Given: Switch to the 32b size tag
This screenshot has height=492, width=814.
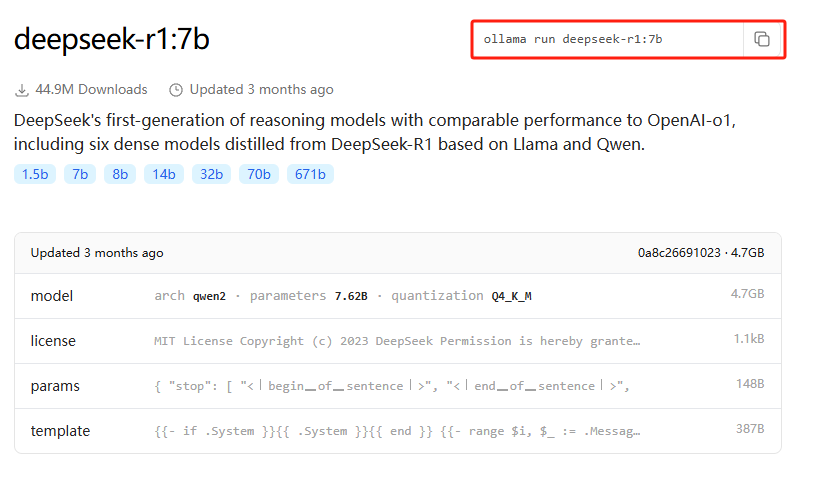Looking at the screenshot, I should 211,174.
